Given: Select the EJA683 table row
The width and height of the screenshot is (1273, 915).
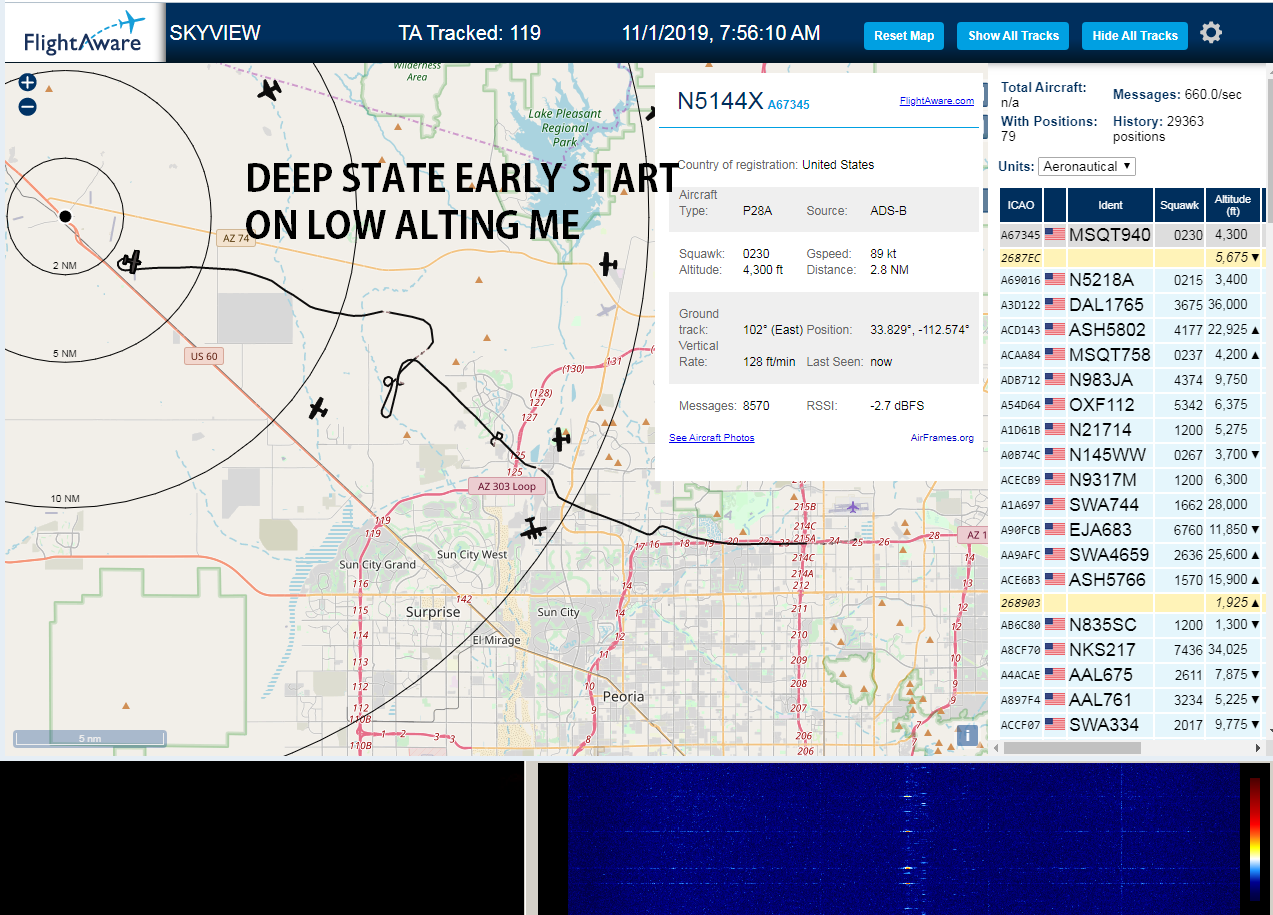Looking at the screenshot, I should coord(1131,530).
